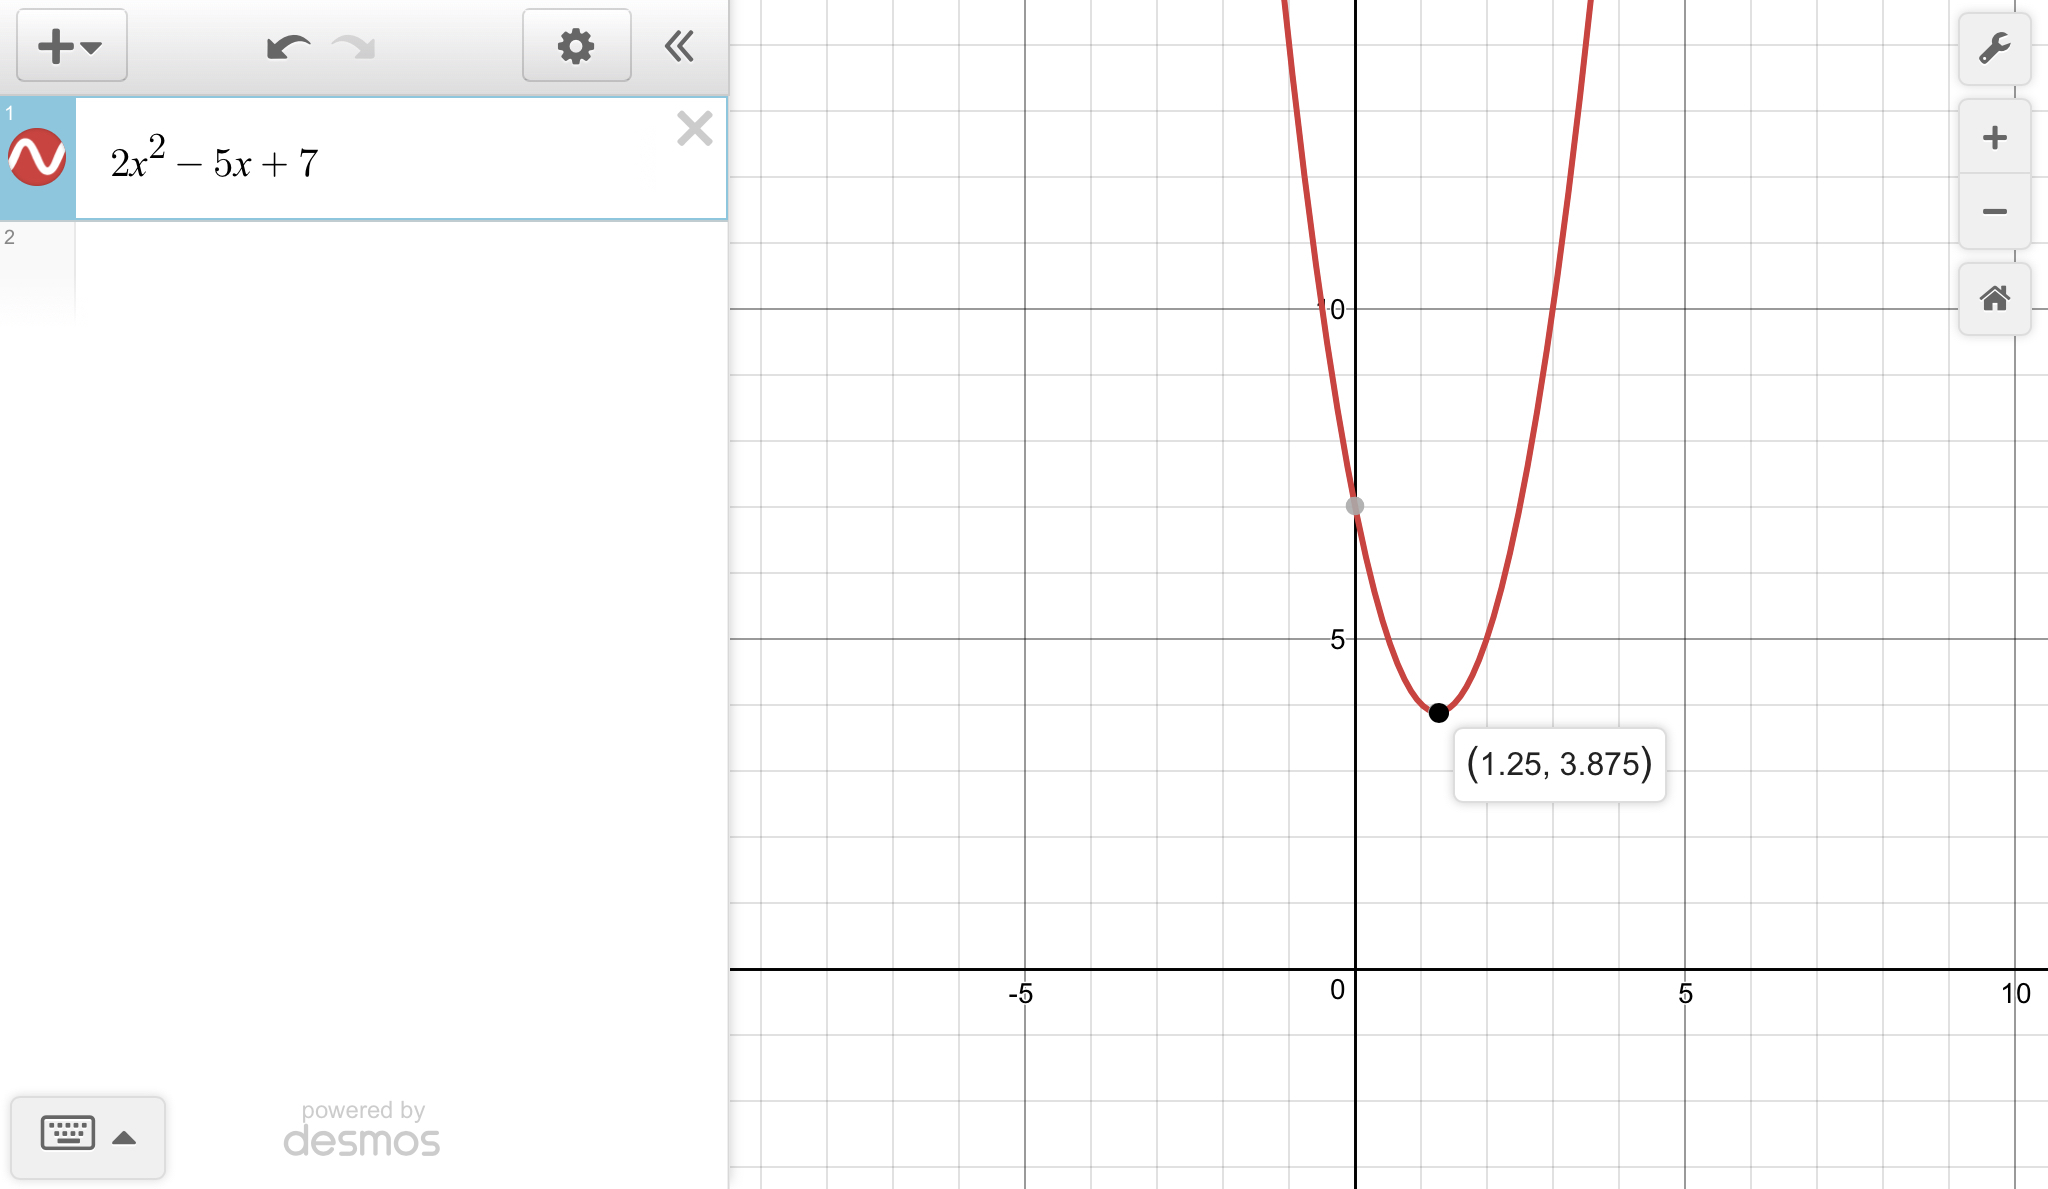Open graph settings gear in expression list
The width and height of the screenshot is (2048, 1189).
576,46
